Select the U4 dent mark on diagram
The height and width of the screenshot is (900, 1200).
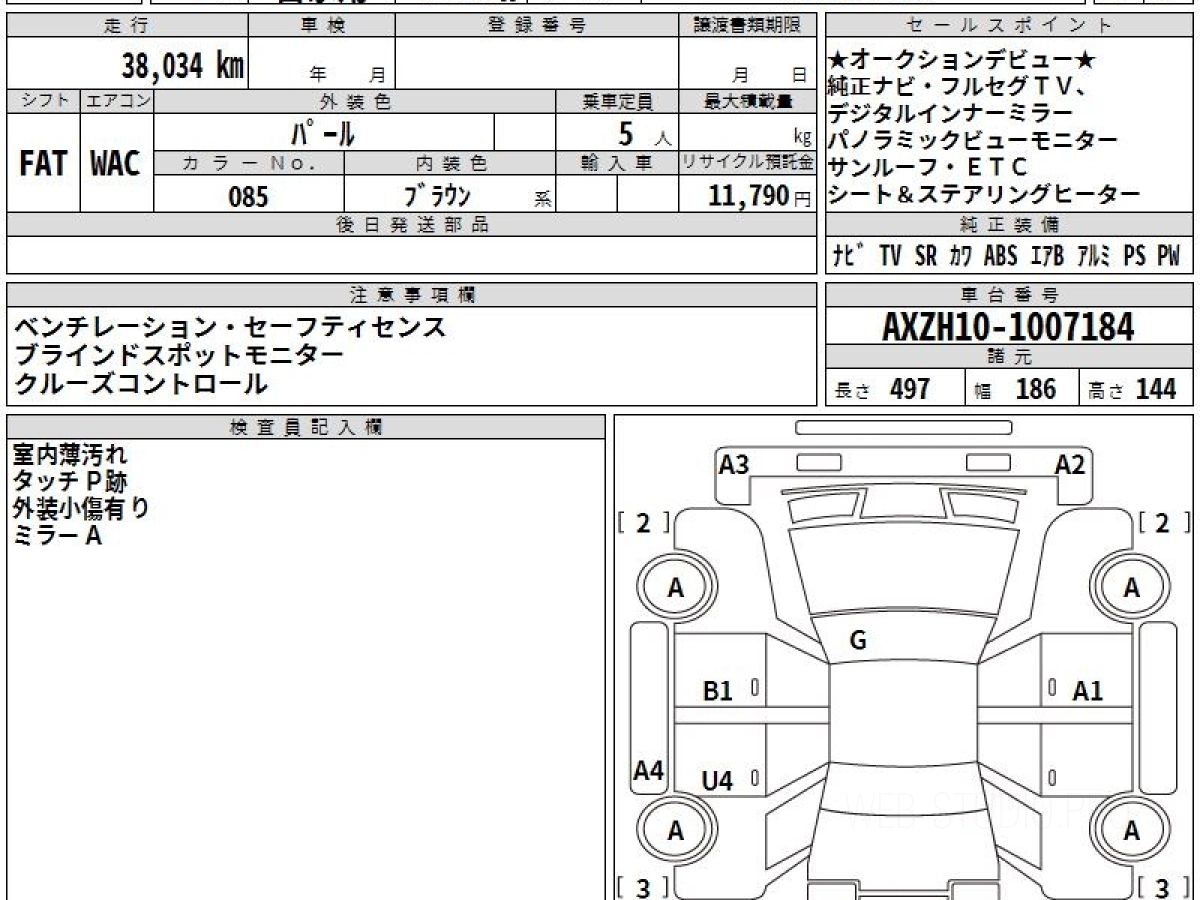[718, 780]
